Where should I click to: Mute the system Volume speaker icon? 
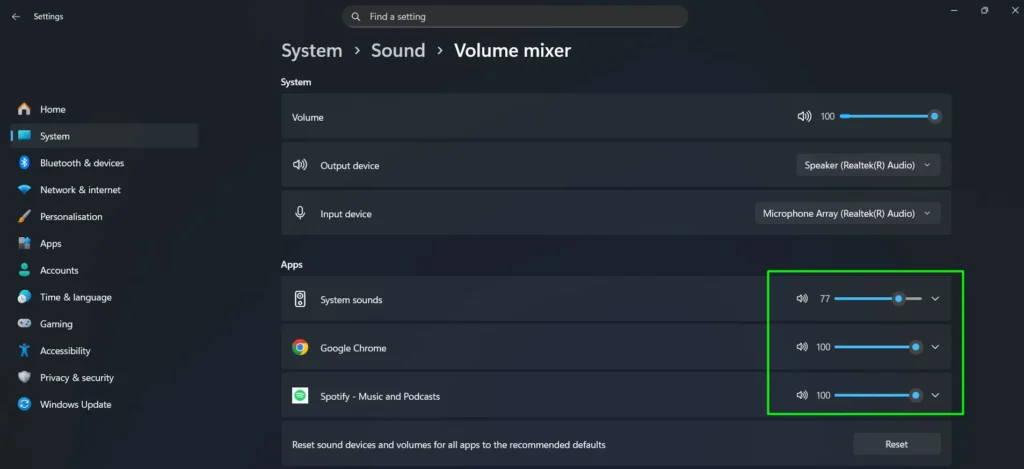[x=804, y=116]
